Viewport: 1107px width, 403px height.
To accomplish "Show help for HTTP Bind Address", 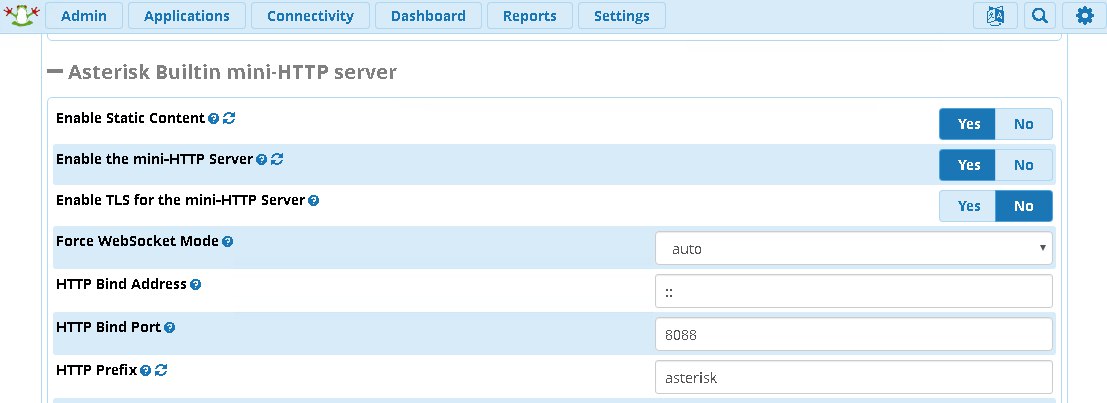I will tap(196, 284).
